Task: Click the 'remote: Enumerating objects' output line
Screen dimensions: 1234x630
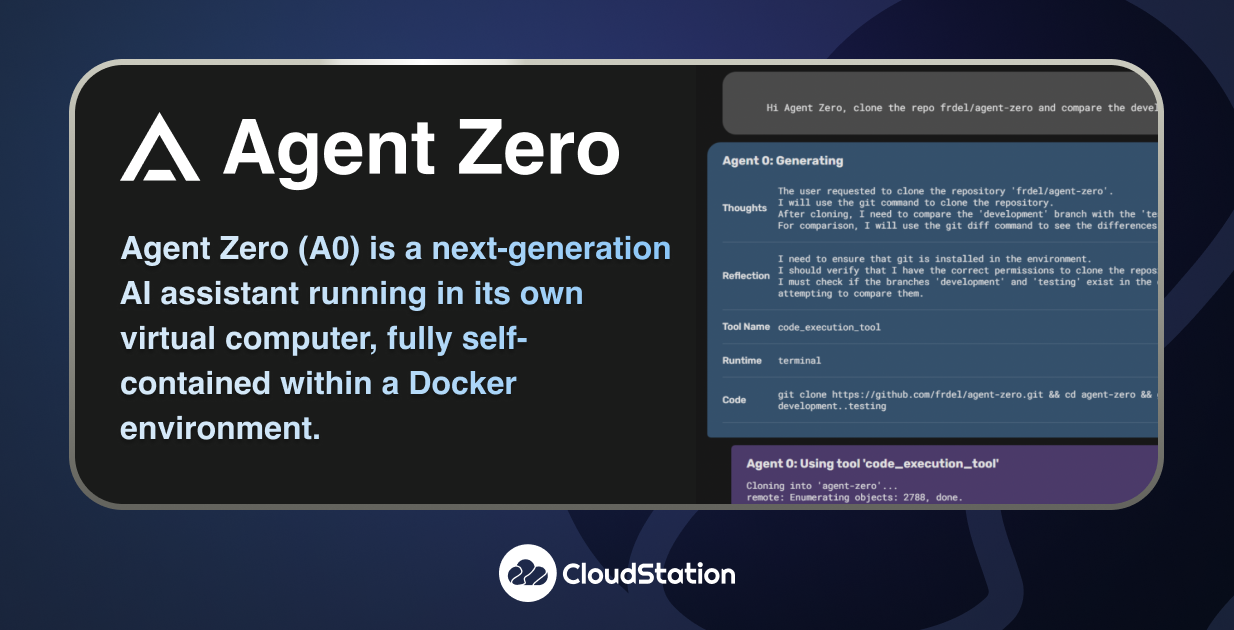Action: [854, 497]
